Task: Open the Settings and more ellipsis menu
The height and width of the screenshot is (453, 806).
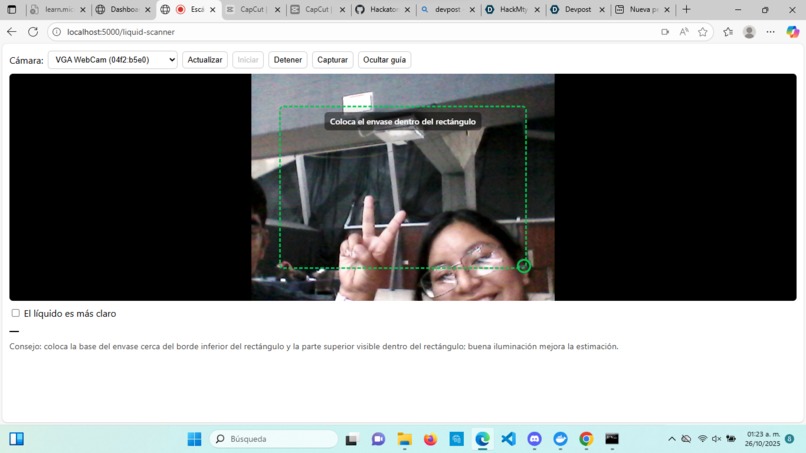Action: [770, 32]
